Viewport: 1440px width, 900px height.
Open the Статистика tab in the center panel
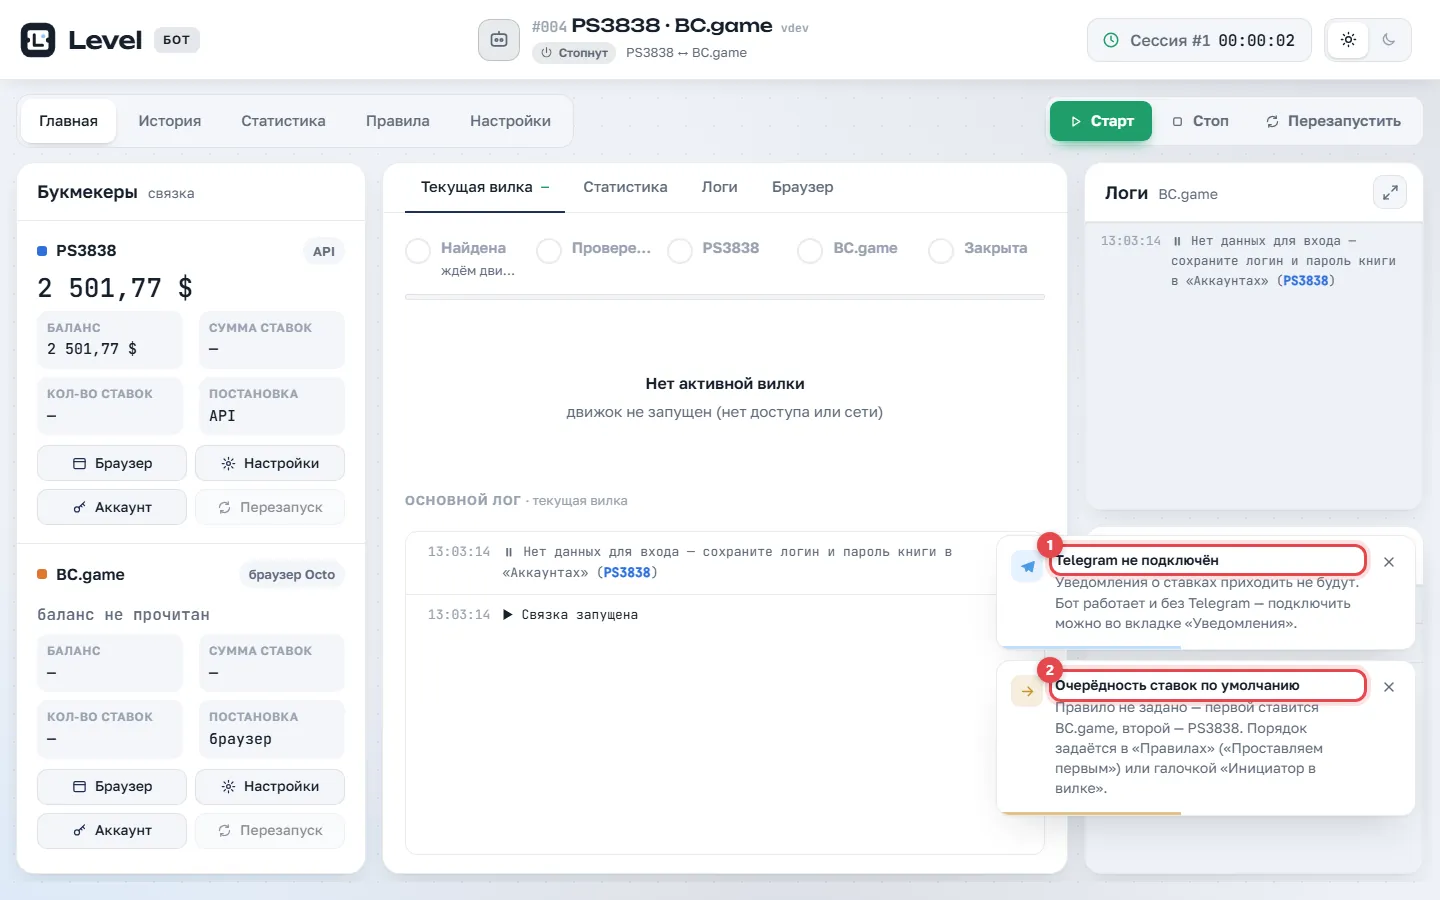pos(625,188)
